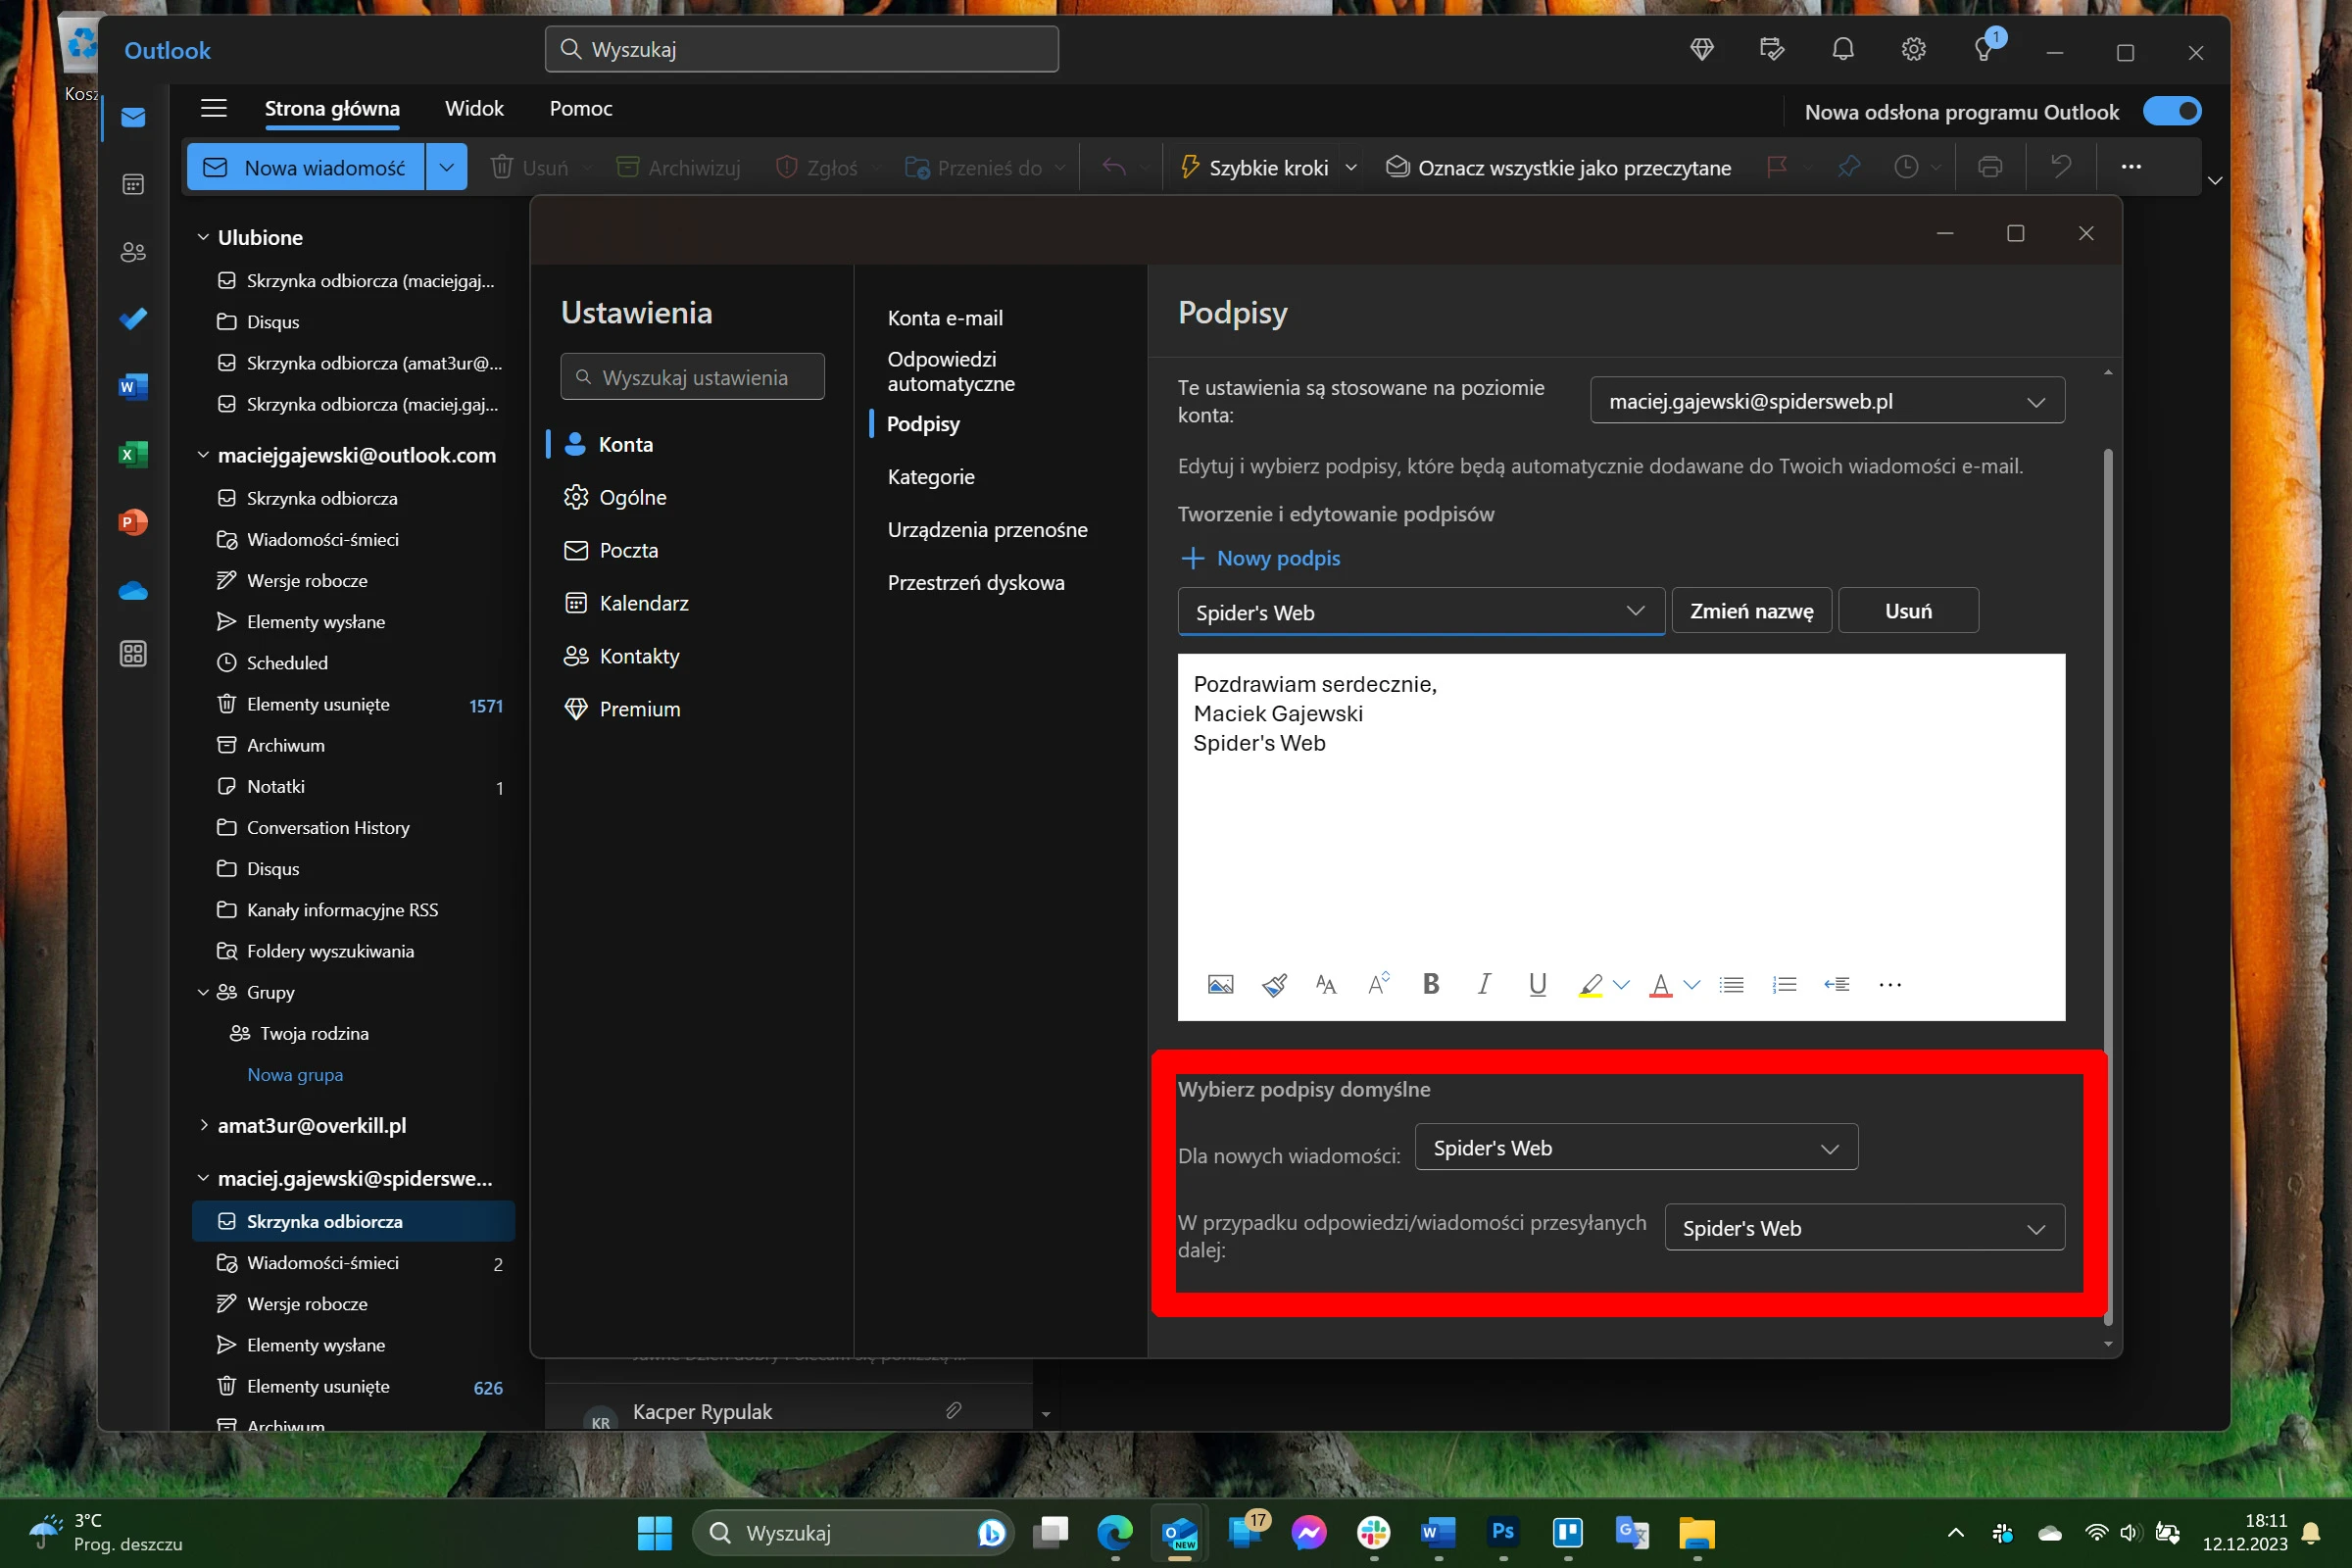Open Photoshop from the Windows taskbar

[1502, 1532]
